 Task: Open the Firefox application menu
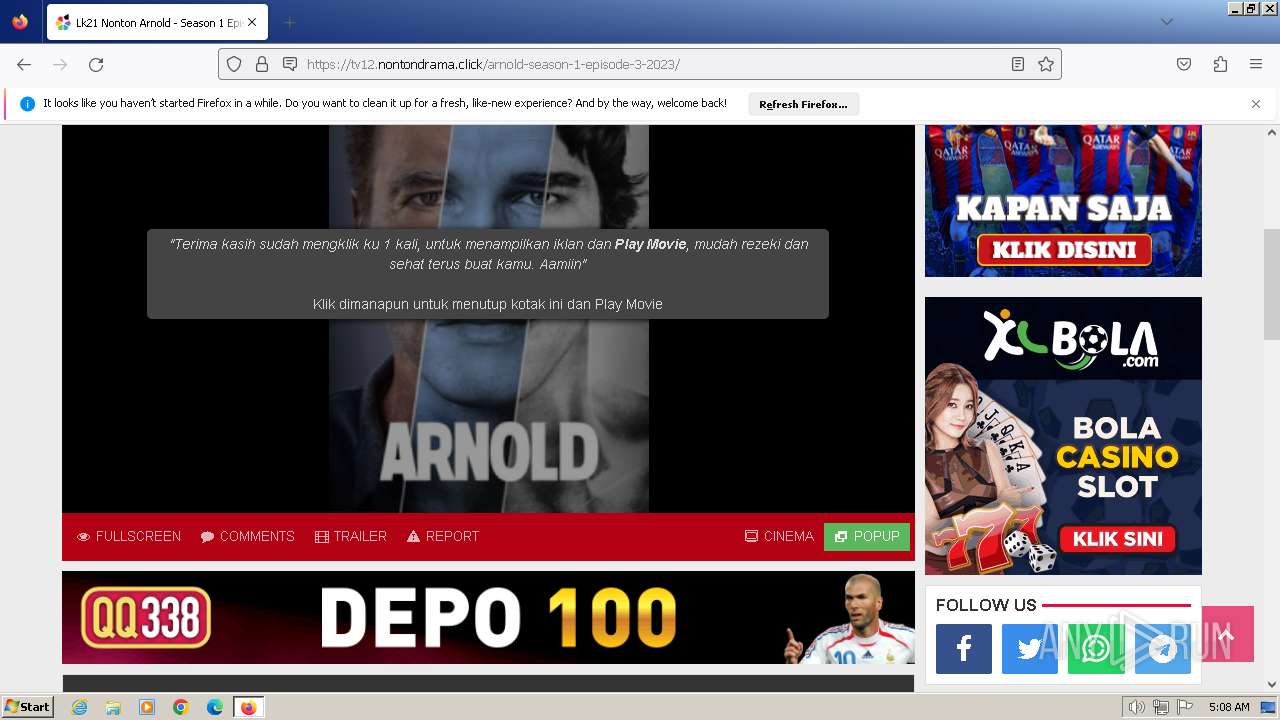point(1256,64)
